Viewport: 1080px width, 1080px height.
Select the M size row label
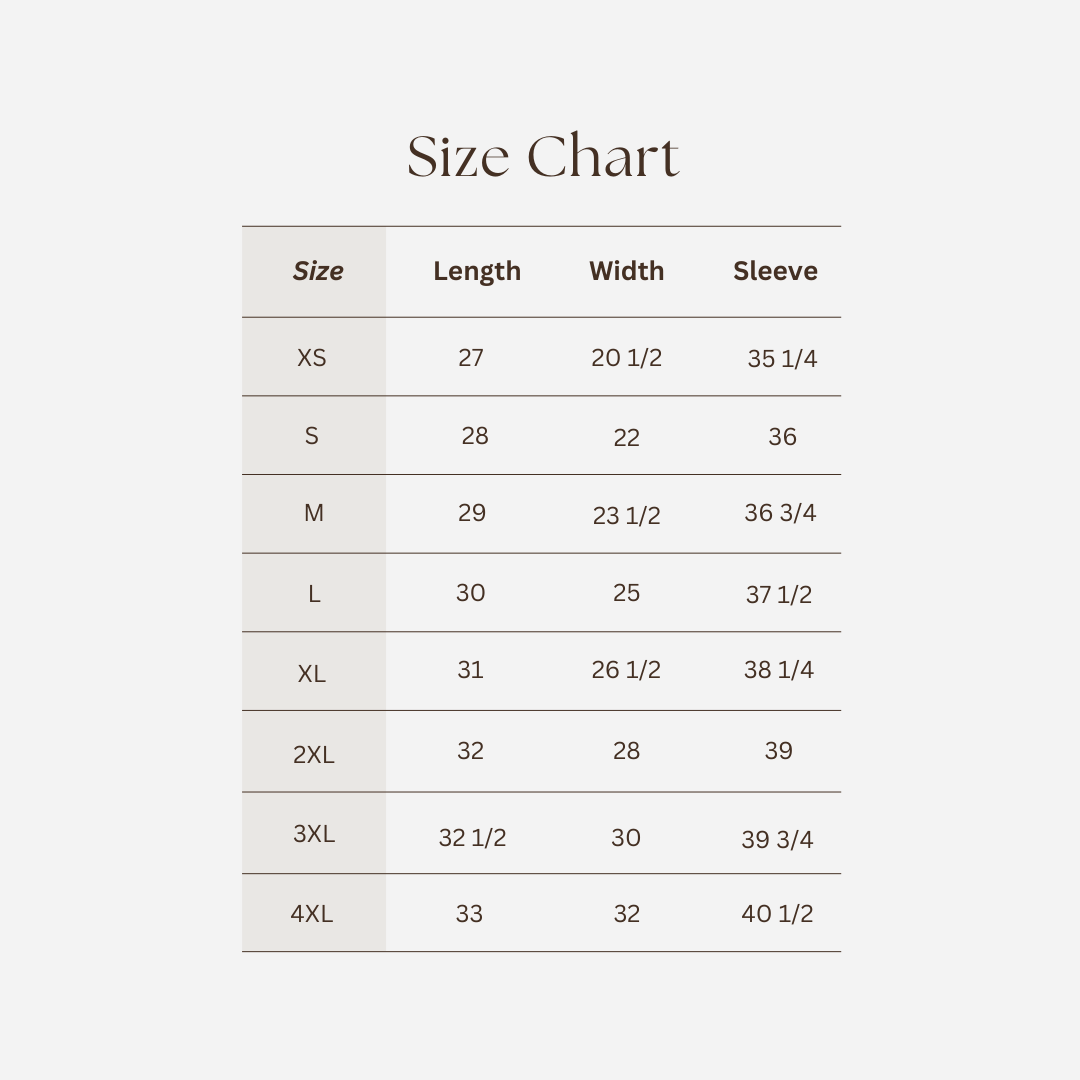(314, 513)
